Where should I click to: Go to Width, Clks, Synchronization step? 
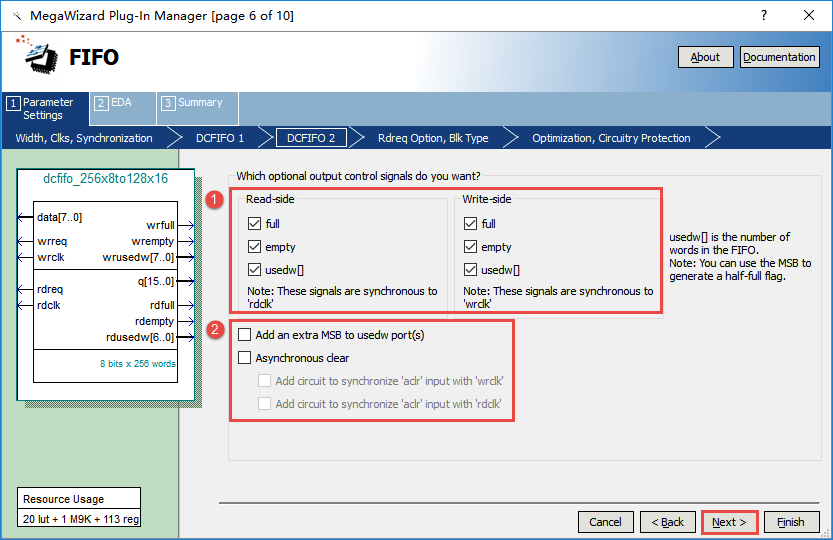pos(84,138)
